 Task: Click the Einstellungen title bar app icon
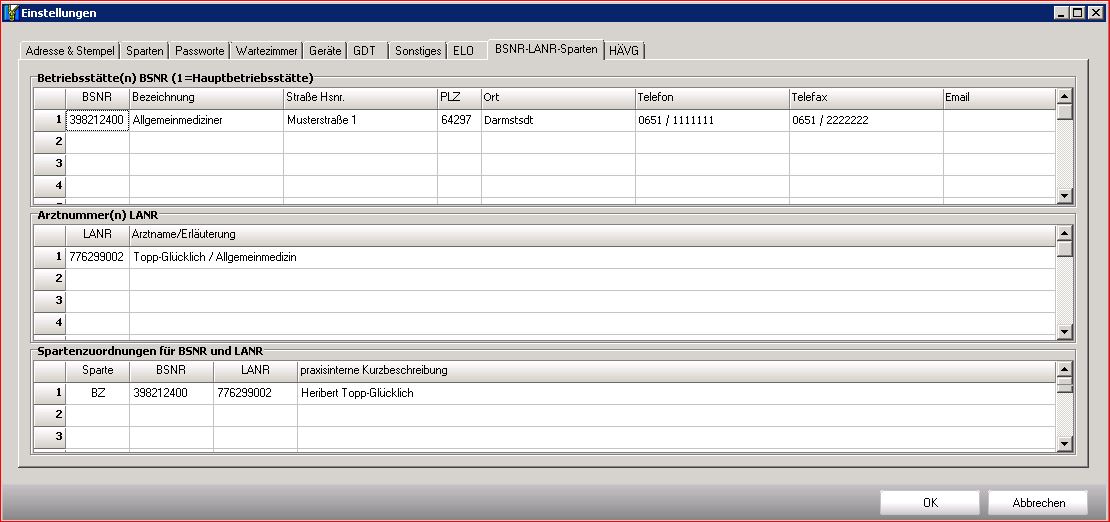point(10,13)
